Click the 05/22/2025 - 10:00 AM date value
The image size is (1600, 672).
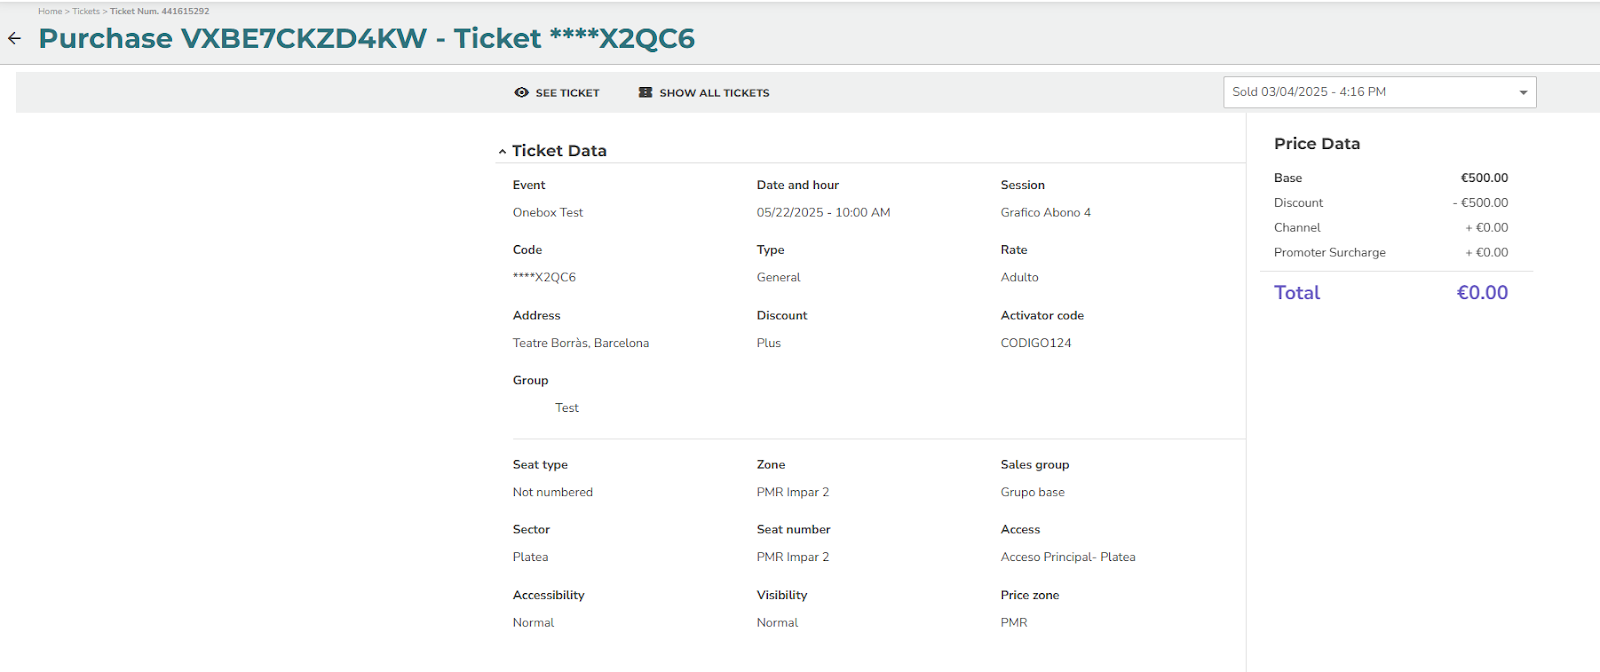[x=823, y=212]
